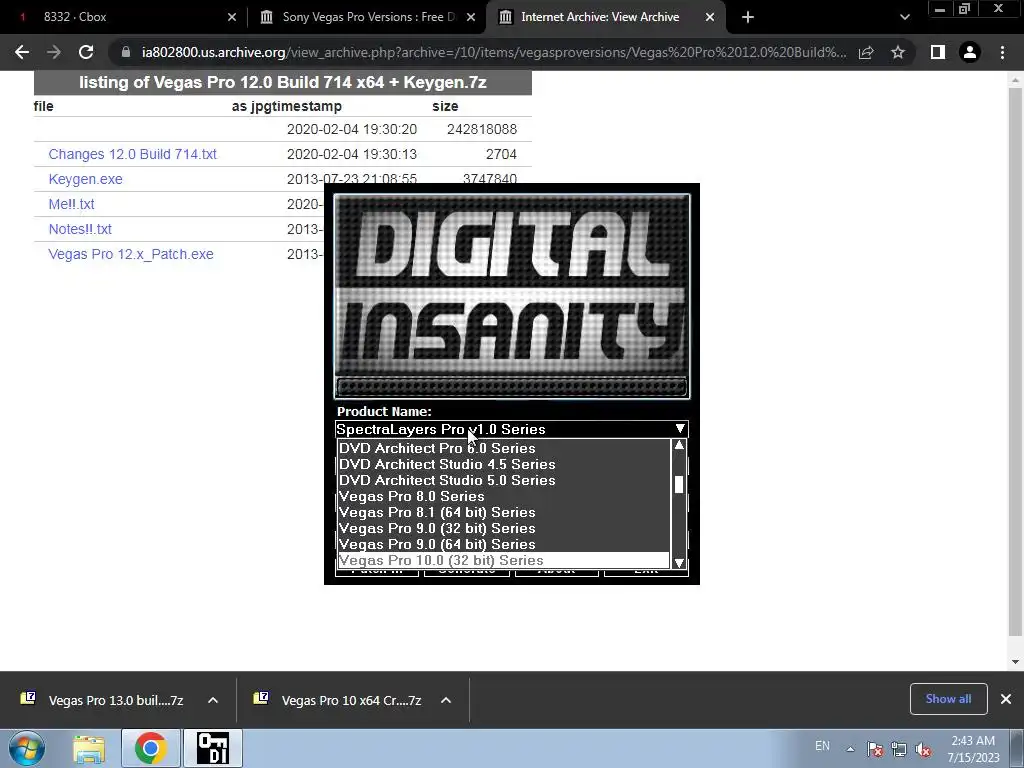The width and height of the screenshot is (1024, 768).
Task: Open the Windows Start menu orb
Action: (x=26, y=748)
